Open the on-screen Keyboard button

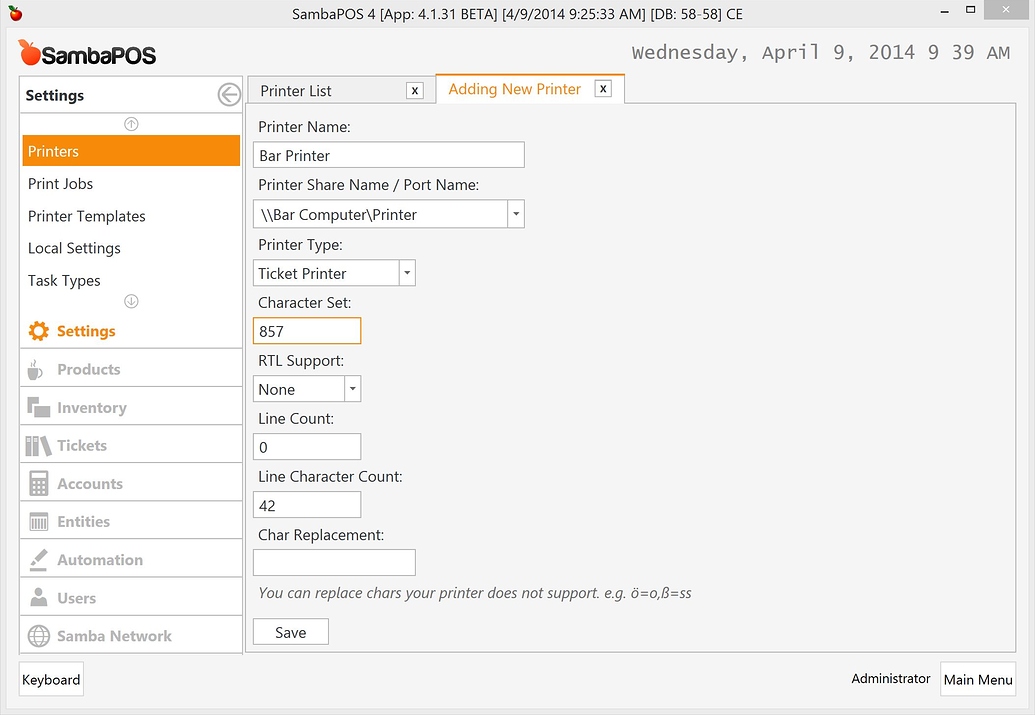[x=51, y=679]
